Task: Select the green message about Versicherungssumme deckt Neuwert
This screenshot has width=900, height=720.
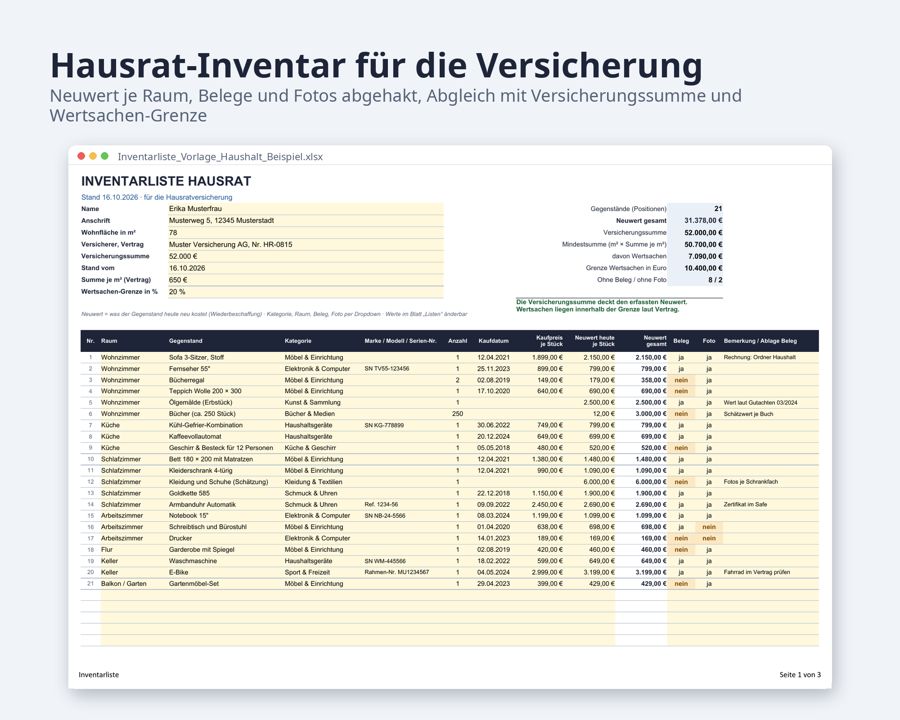Action: 602,302
